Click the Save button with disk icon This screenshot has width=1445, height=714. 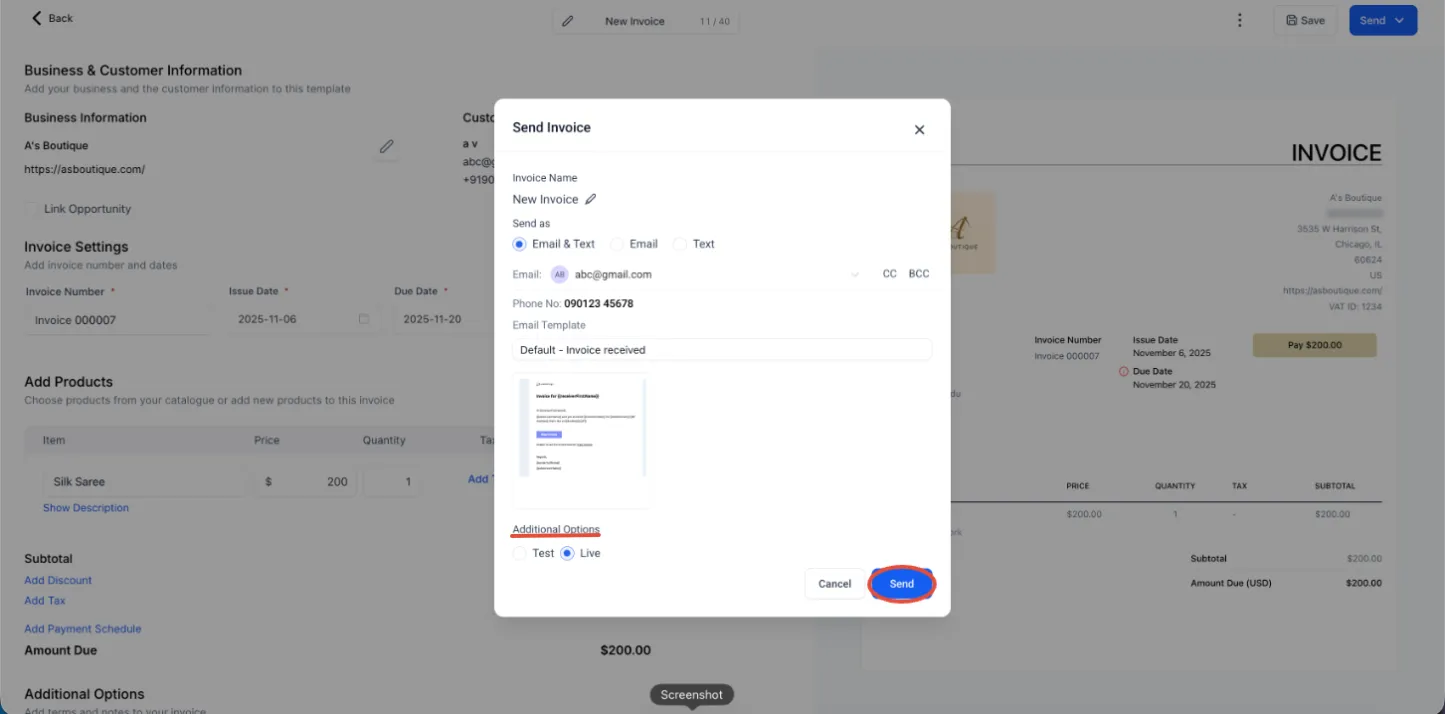(1305, 20)
